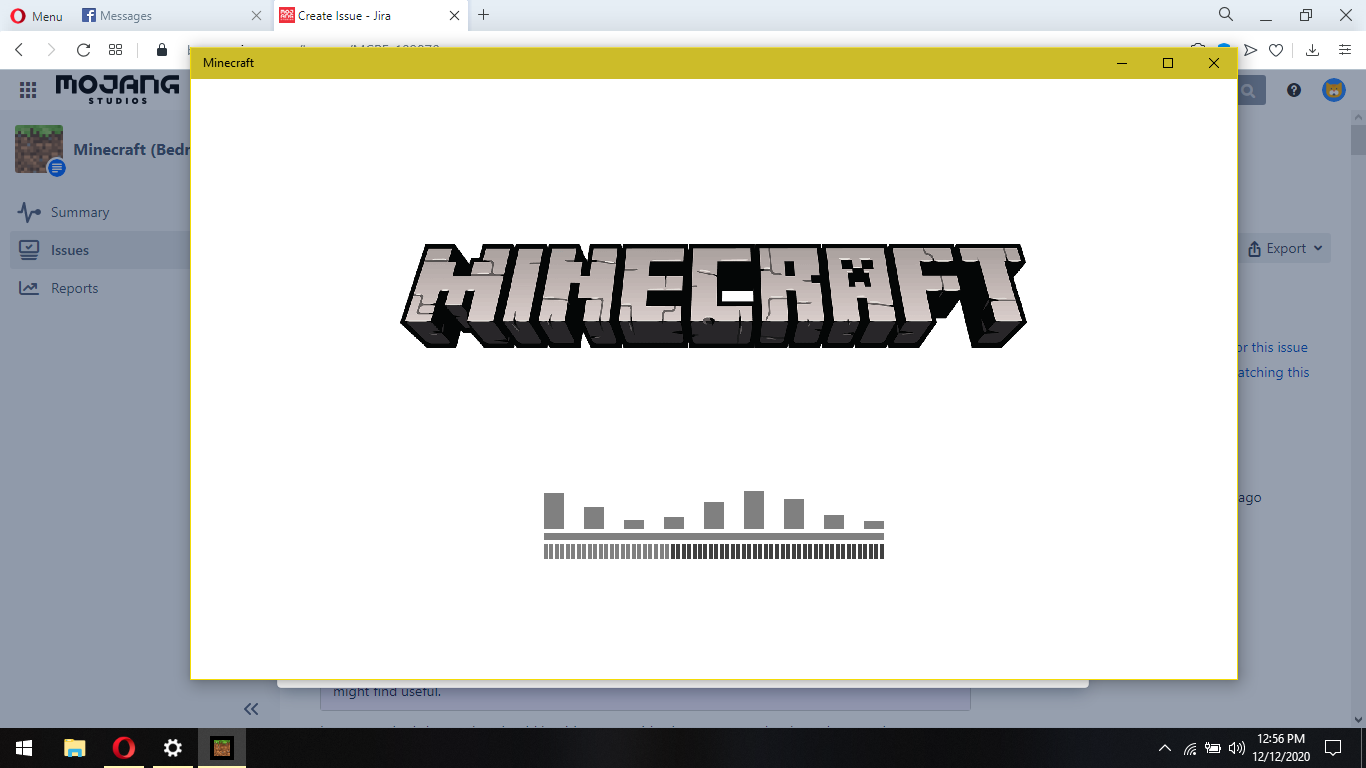Reload the current page

pos(83,50)
